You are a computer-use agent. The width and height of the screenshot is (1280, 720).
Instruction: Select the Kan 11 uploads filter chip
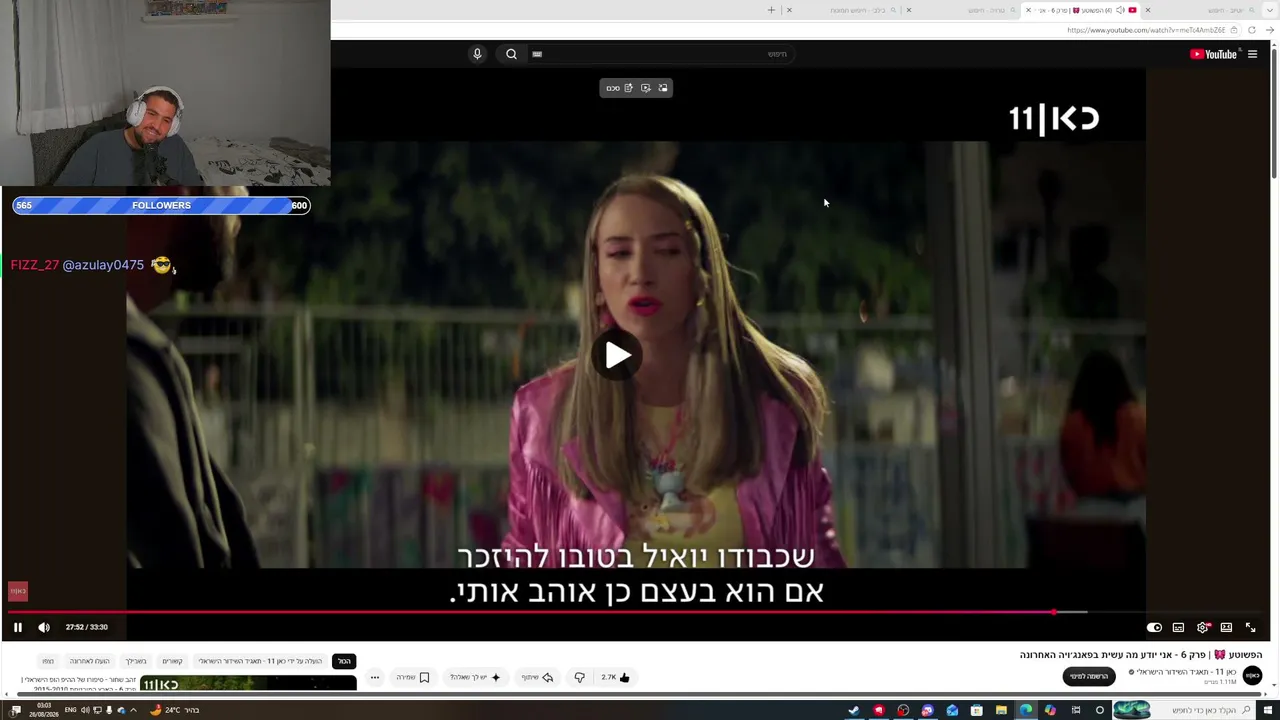tap(260, 661)
